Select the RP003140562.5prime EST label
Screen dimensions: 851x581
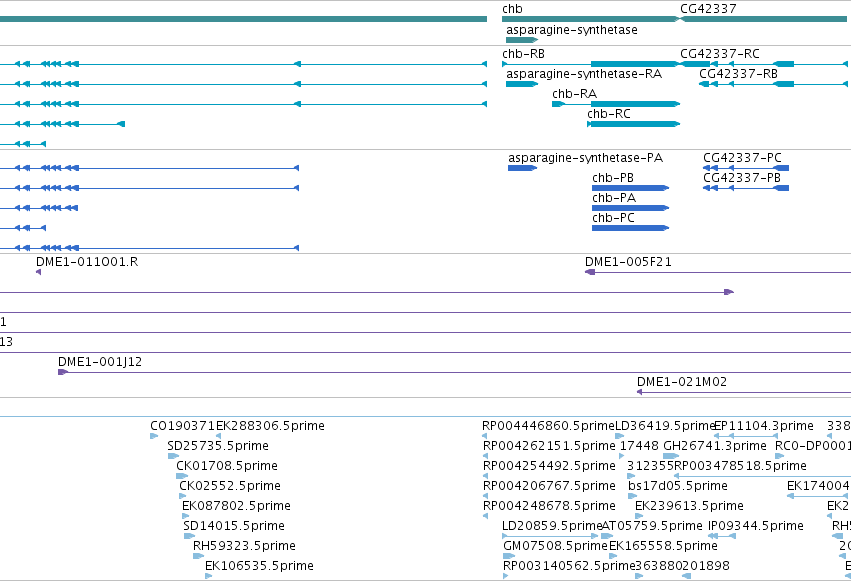(569, 566)
